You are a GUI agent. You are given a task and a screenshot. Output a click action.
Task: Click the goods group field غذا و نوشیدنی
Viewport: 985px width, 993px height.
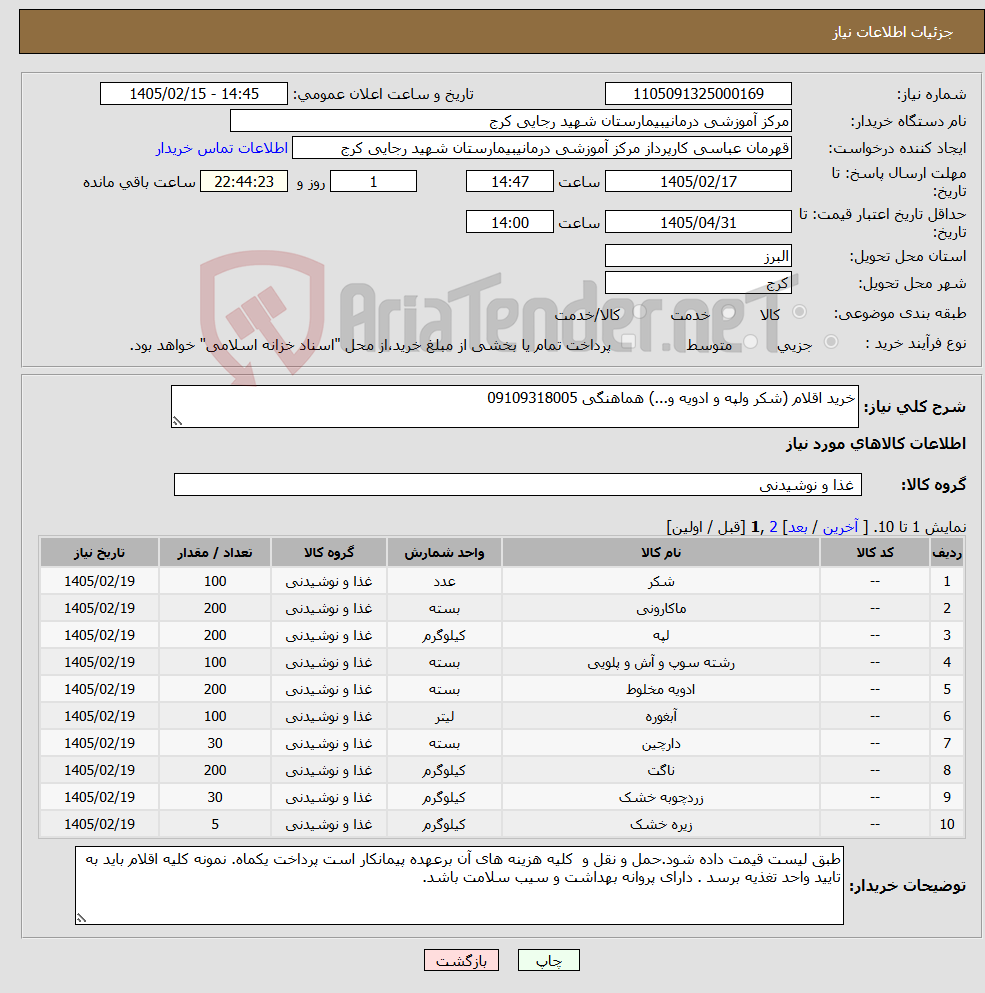click(x=518, y=484)
